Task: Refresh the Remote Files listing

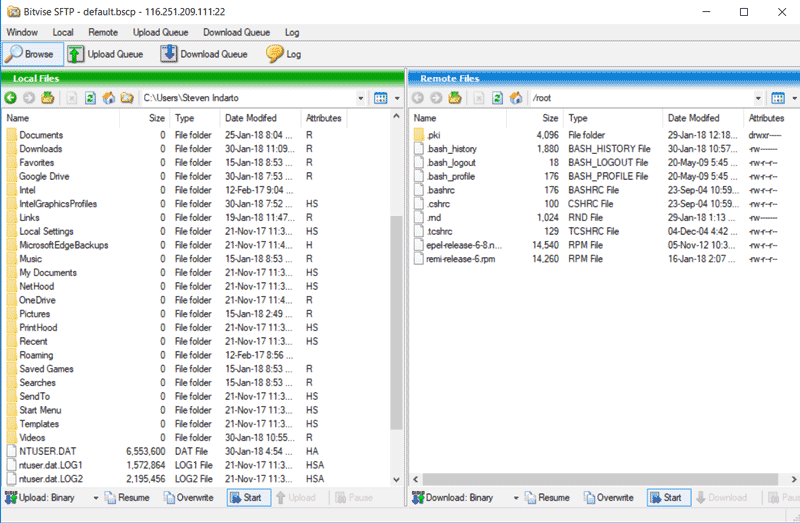Action: pos(497,98)
